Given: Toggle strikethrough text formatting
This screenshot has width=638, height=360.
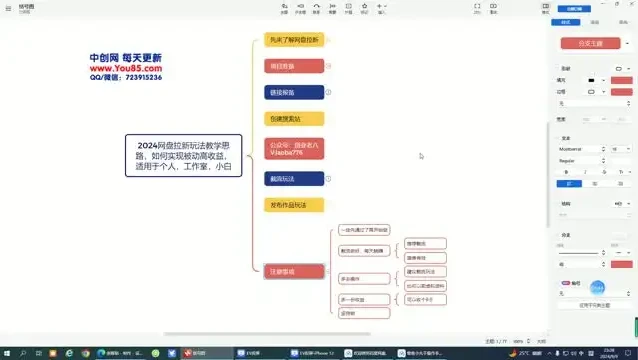Looking at the screenshot, I should [x=604, y=172].
